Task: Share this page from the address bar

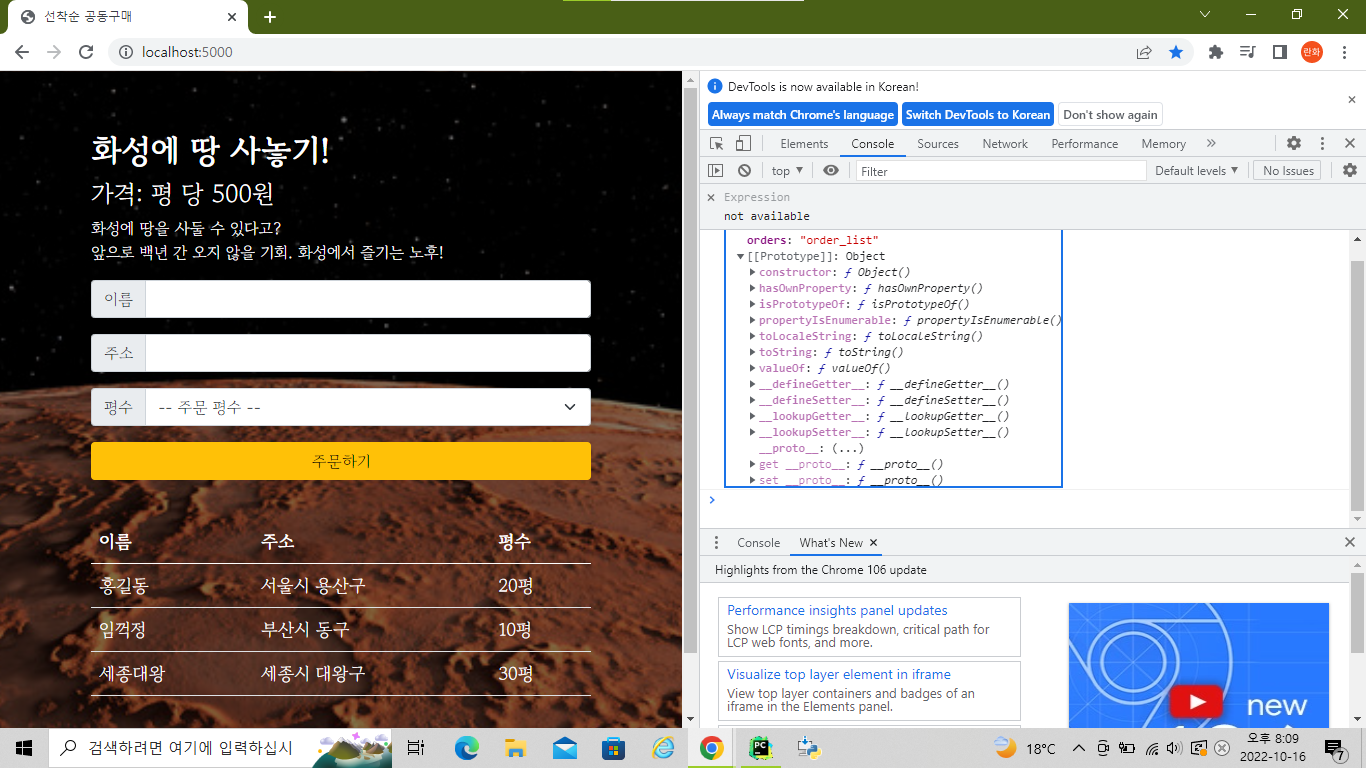Action: [1144, 52]
